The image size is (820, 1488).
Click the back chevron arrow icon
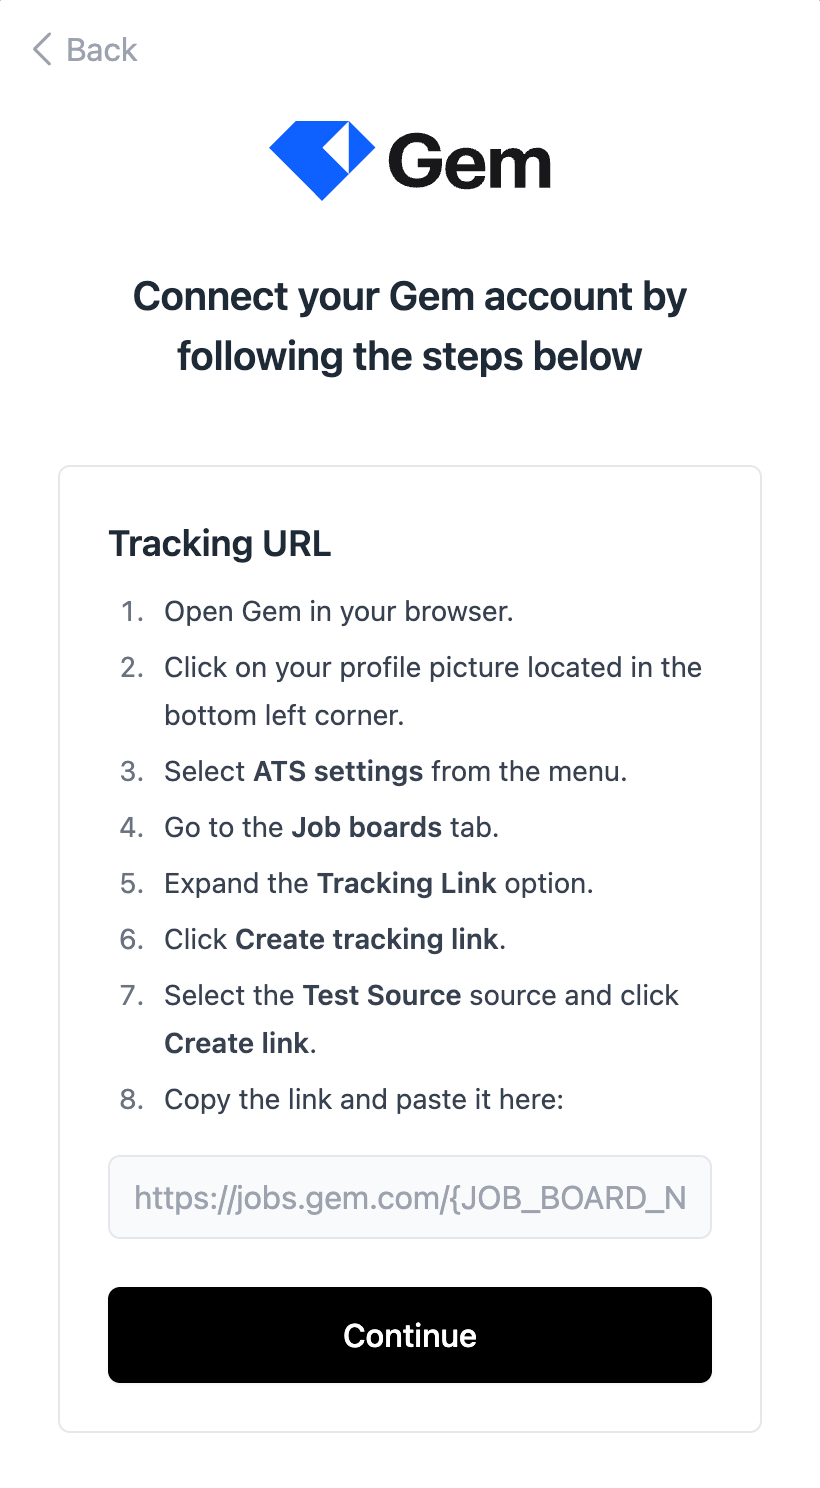[42, 49]
